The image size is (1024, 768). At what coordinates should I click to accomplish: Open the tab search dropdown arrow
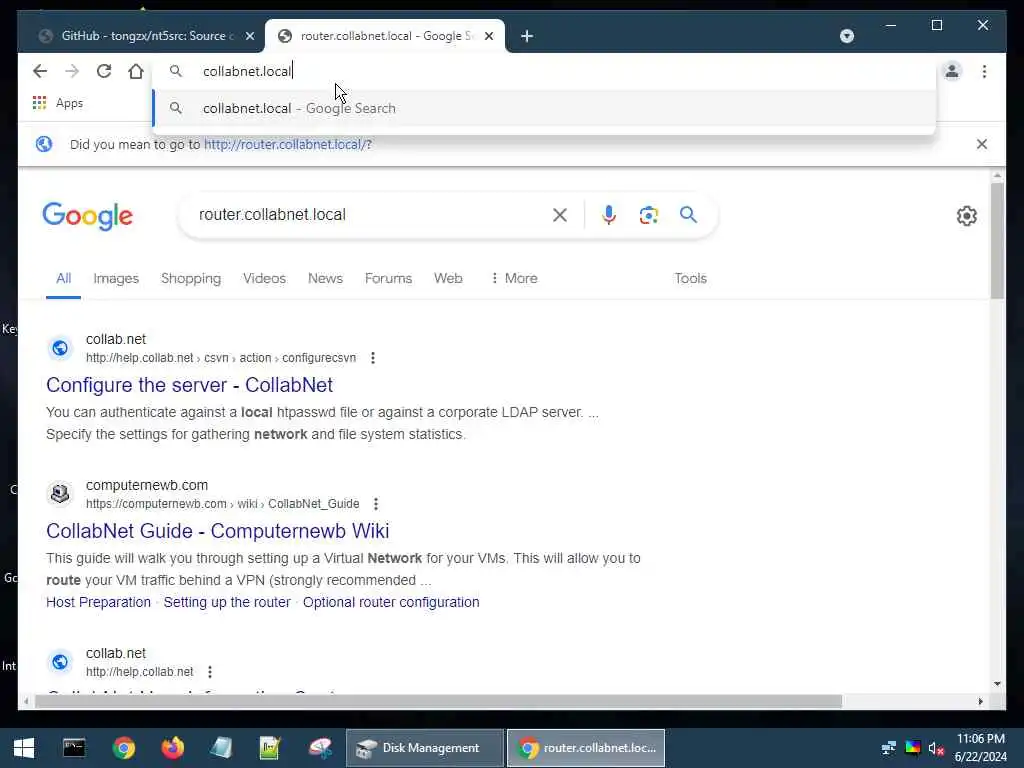point(846,36)
